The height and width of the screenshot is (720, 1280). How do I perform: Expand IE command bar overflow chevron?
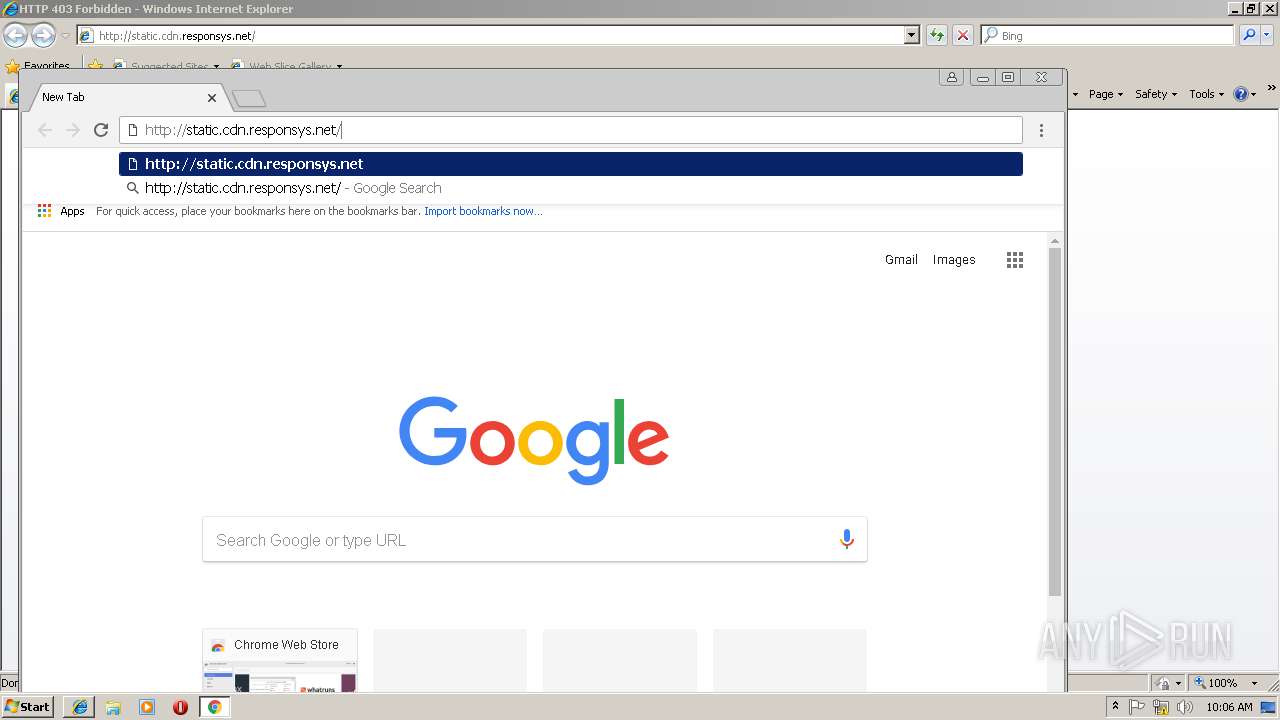tap(1272, 90)
